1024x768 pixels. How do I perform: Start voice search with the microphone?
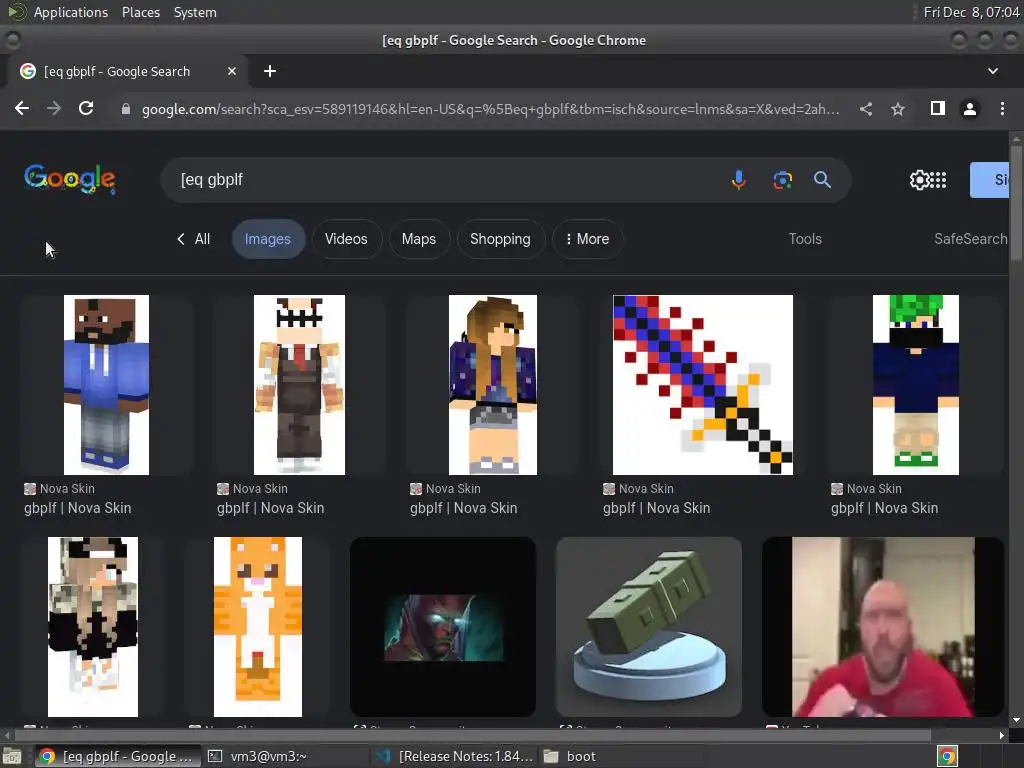(x=739, y=180)
